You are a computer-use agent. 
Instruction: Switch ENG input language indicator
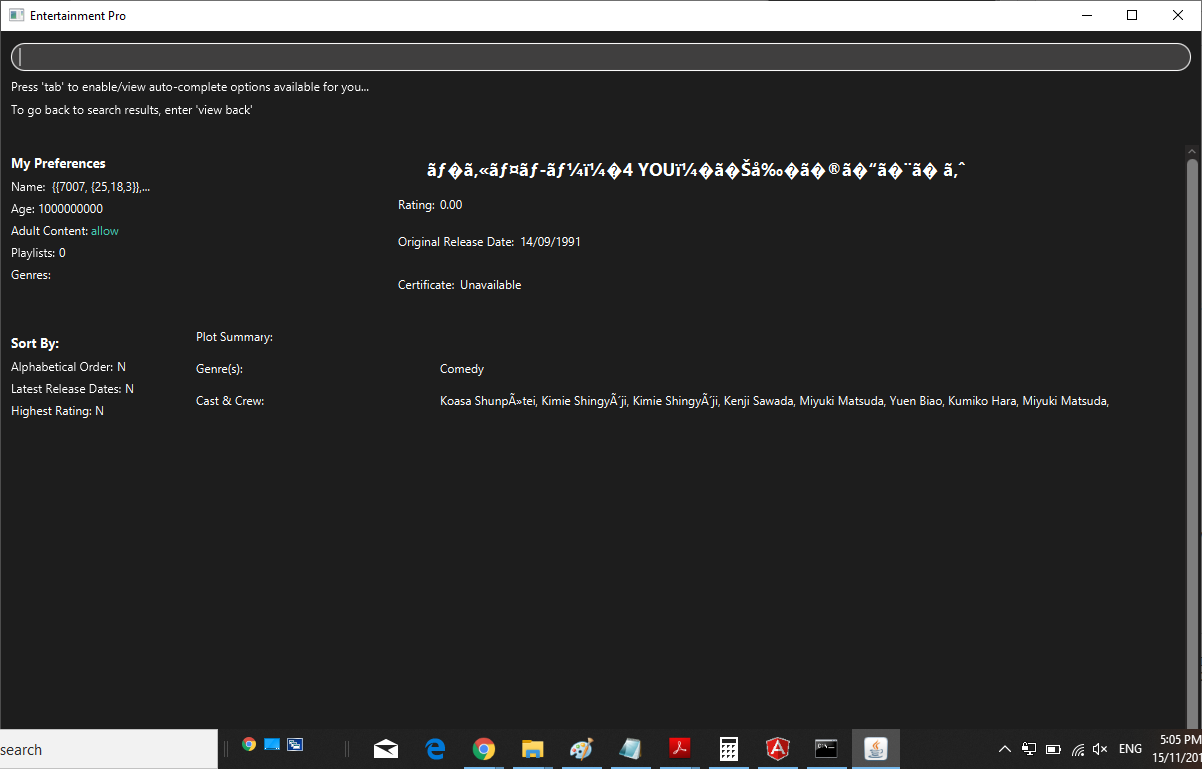1130,749
